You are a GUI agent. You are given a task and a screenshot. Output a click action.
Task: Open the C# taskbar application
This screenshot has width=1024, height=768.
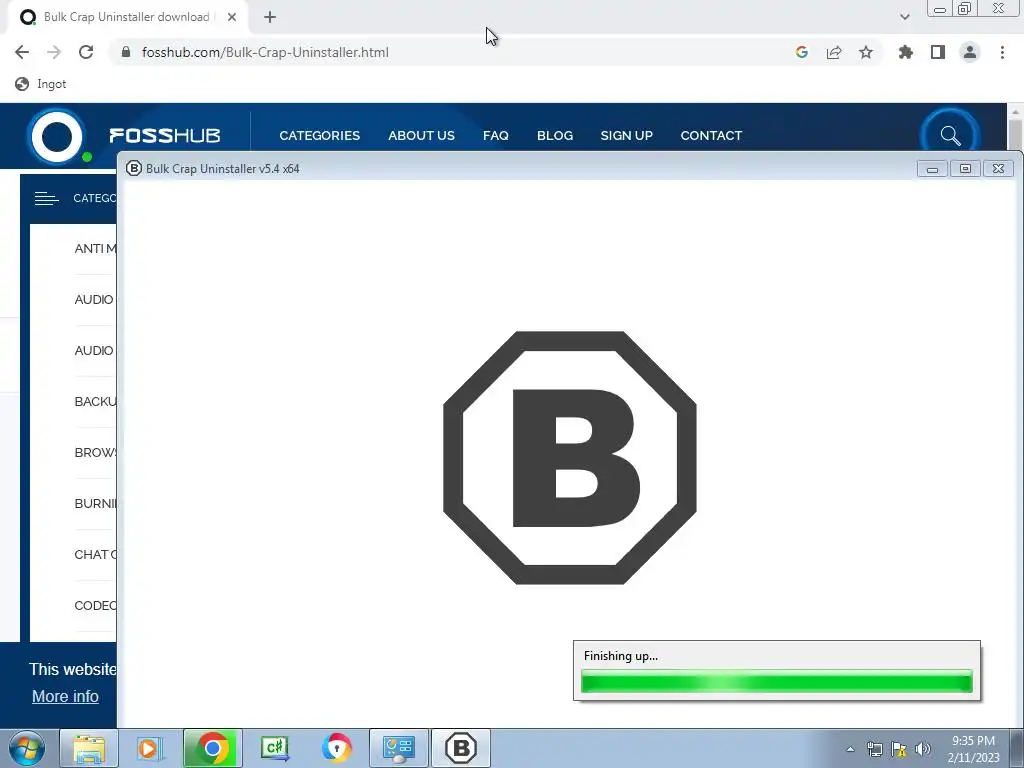(274, 748)
